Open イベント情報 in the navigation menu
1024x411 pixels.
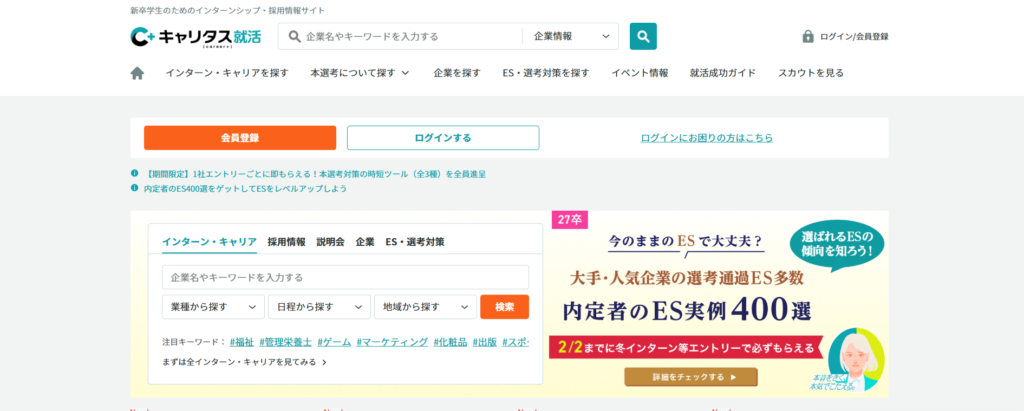639,73
